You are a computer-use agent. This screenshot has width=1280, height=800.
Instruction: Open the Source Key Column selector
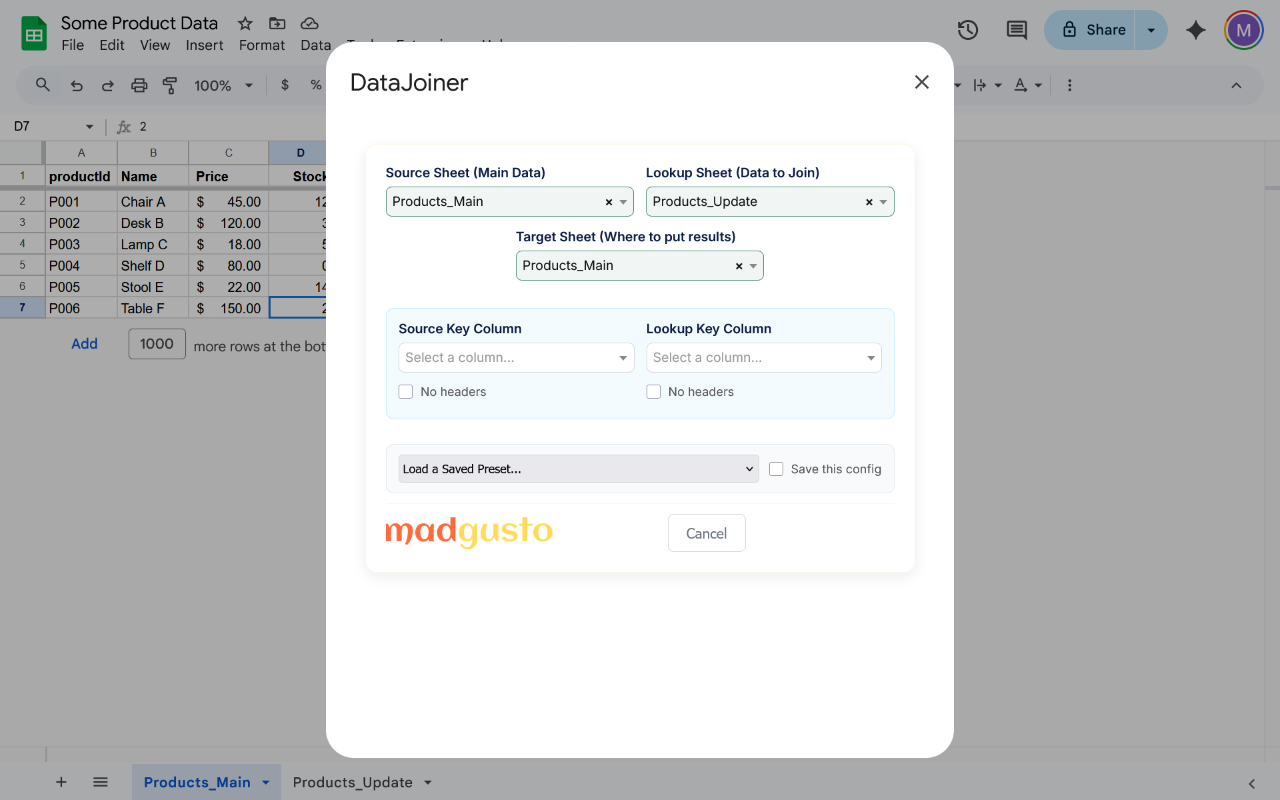click(x=516, y=357)
